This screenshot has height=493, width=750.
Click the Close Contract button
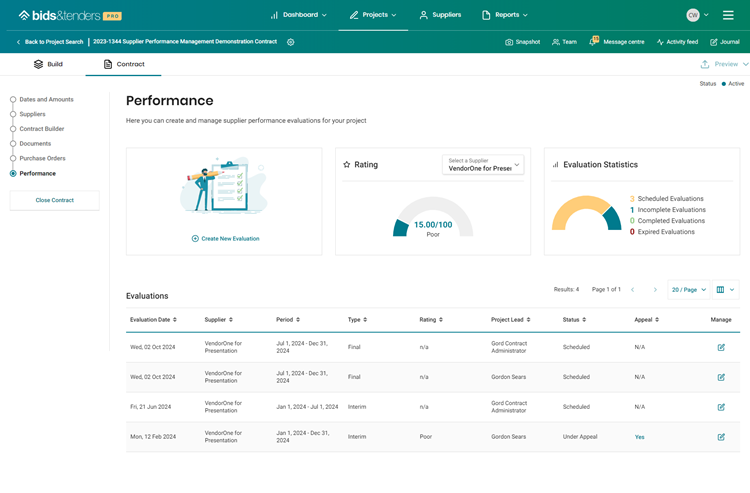pyautogui.click(x=55, y=200)
